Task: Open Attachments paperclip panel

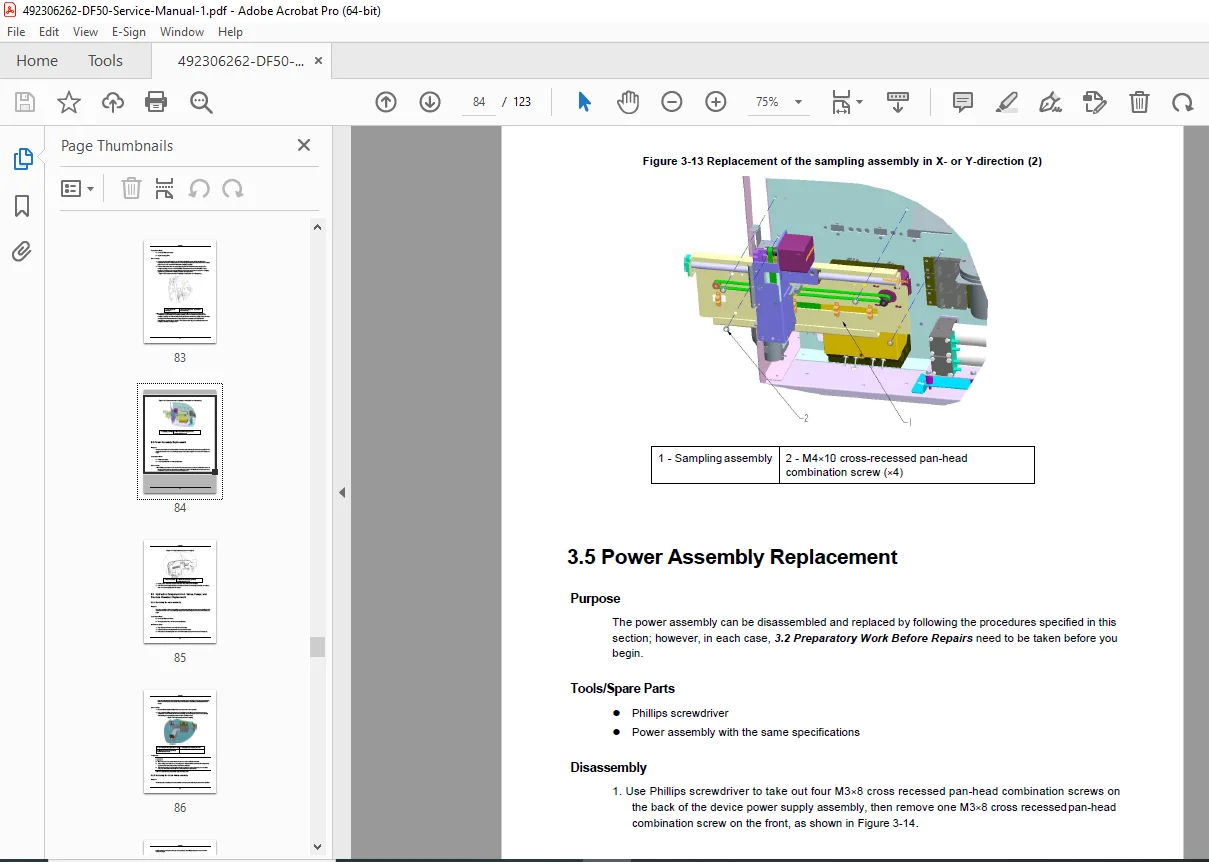Action: coord(22,251)
